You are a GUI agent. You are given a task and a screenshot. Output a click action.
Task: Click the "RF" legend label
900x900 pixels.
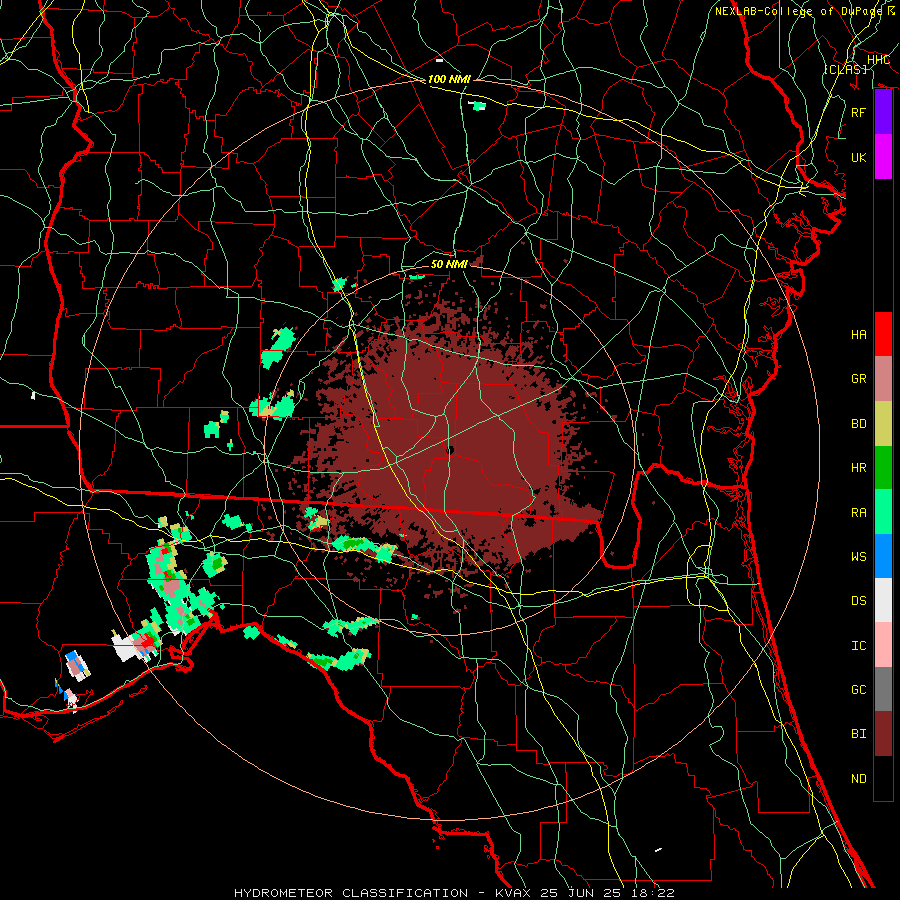click(858, 112)
